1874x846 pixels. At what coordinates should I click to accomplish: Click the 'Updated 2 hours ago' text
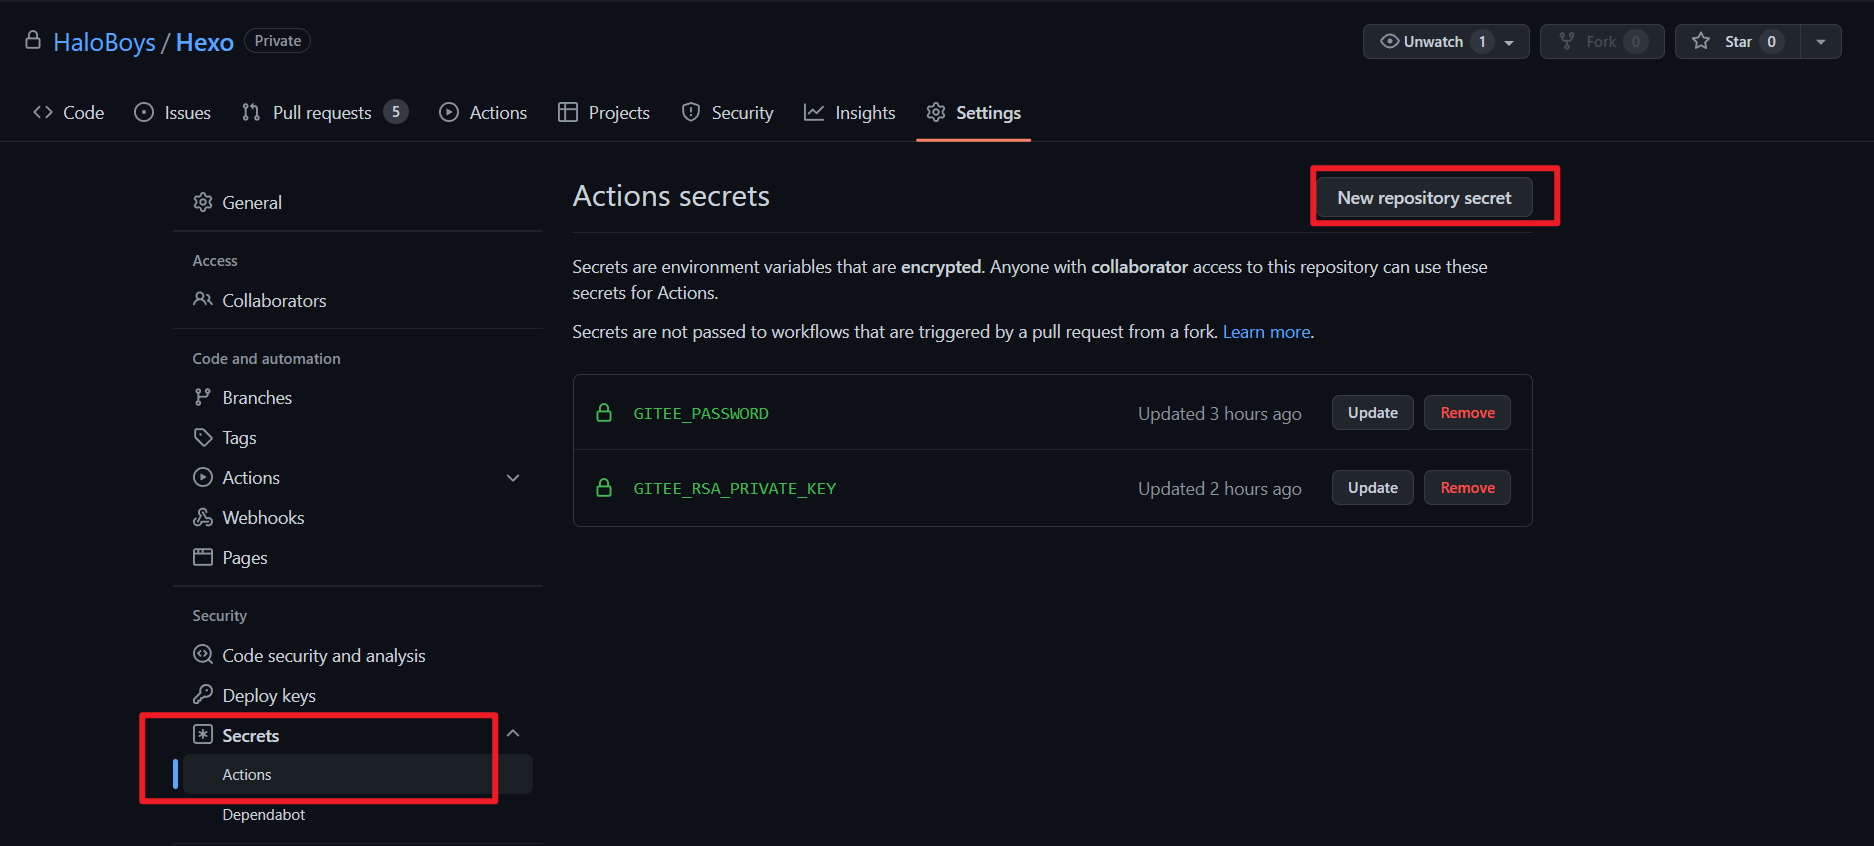click(x=1219, y=489)
